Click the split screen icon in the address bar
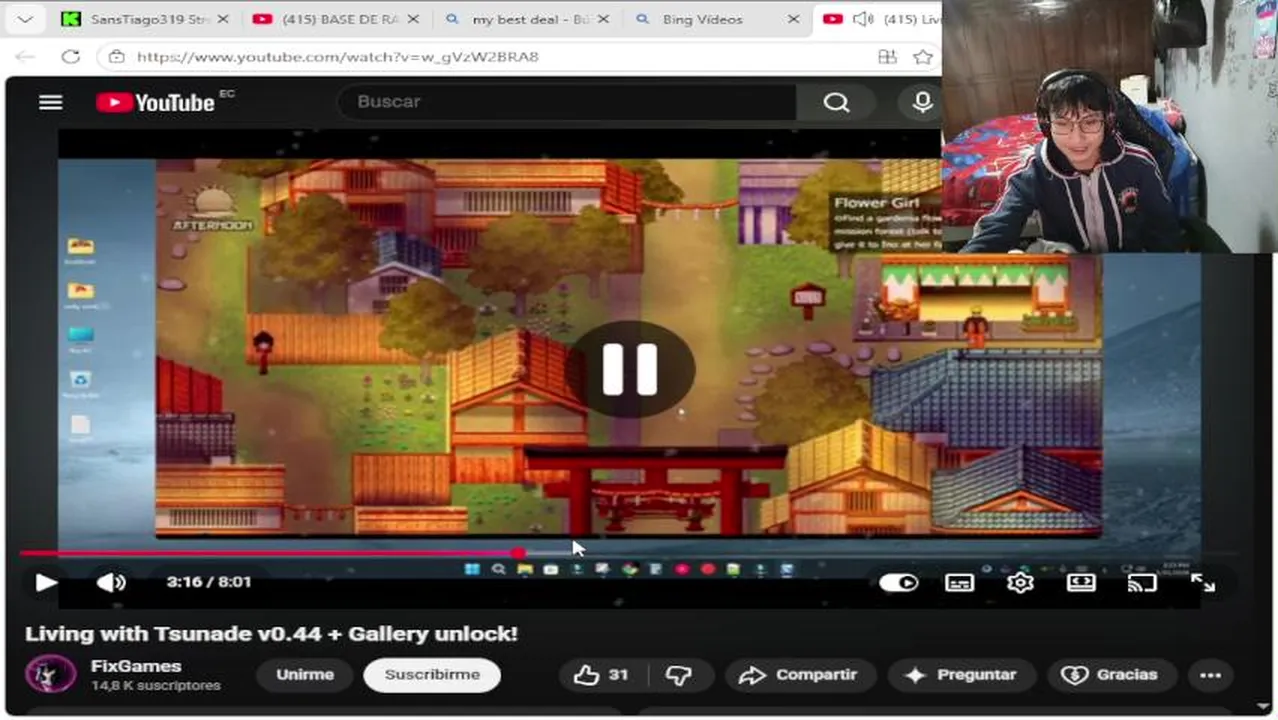The width and height of the screenshot is (1278, 720). (x=887, y=57)
